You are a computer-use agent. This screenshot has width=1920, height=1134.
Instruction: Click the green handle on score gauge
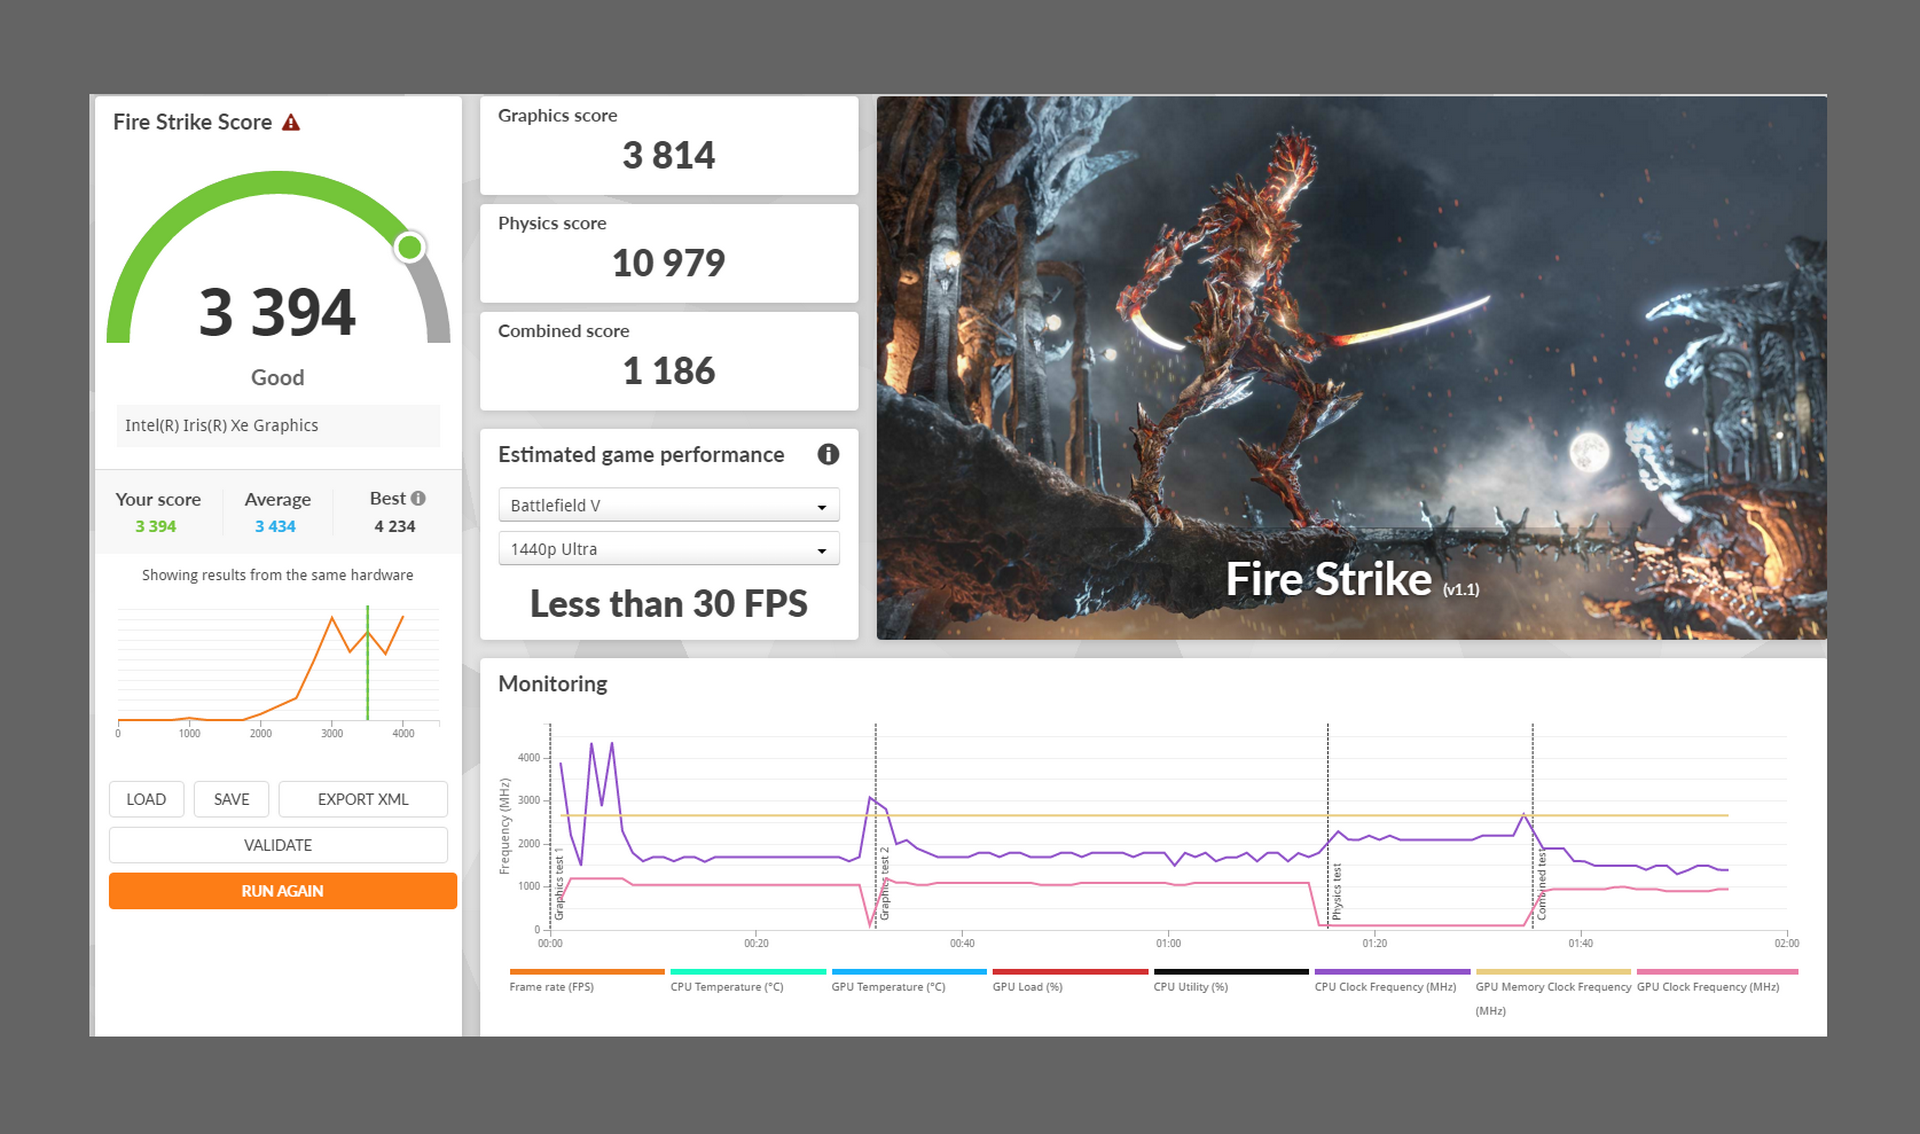coord(409,247)
